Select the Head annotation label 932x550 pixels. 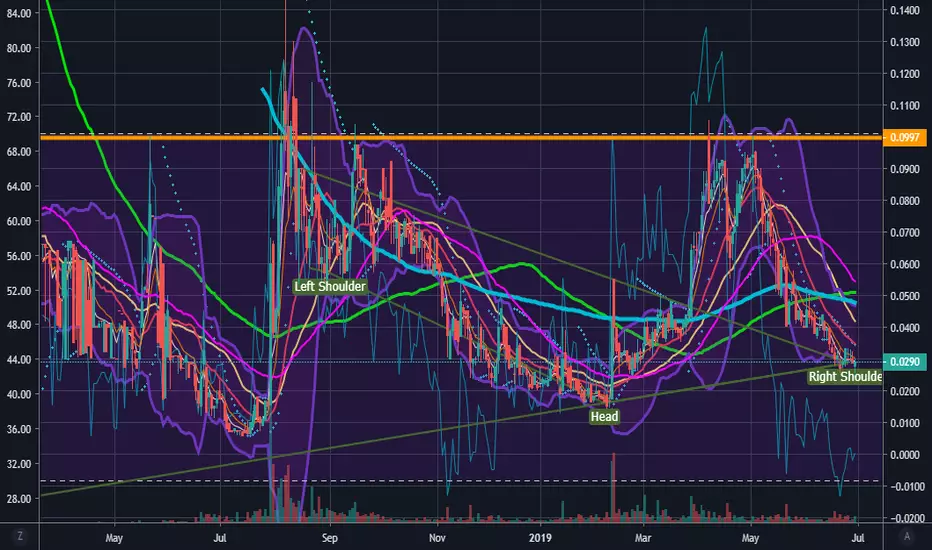604,416
